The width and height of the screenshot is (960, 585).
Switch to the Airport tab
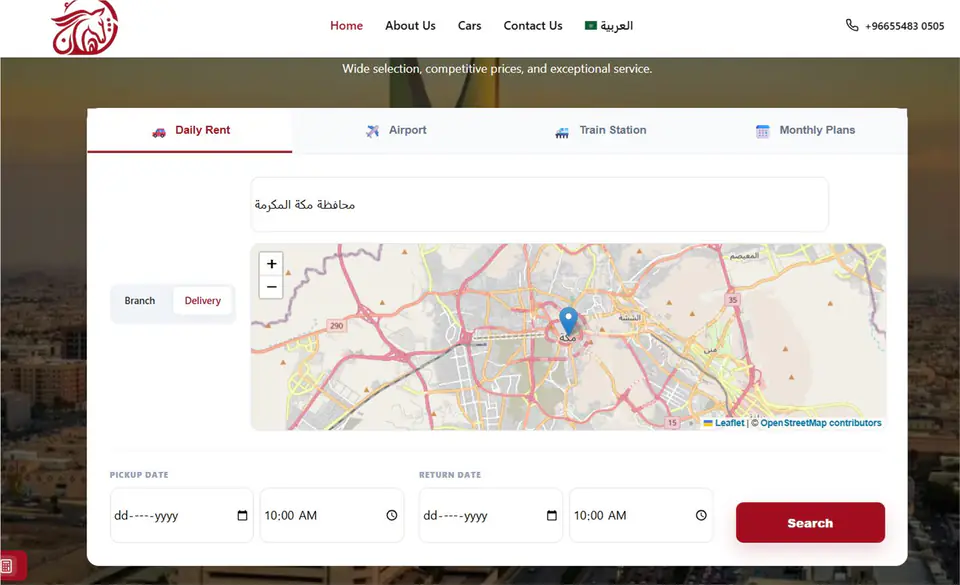pos(396,130)
